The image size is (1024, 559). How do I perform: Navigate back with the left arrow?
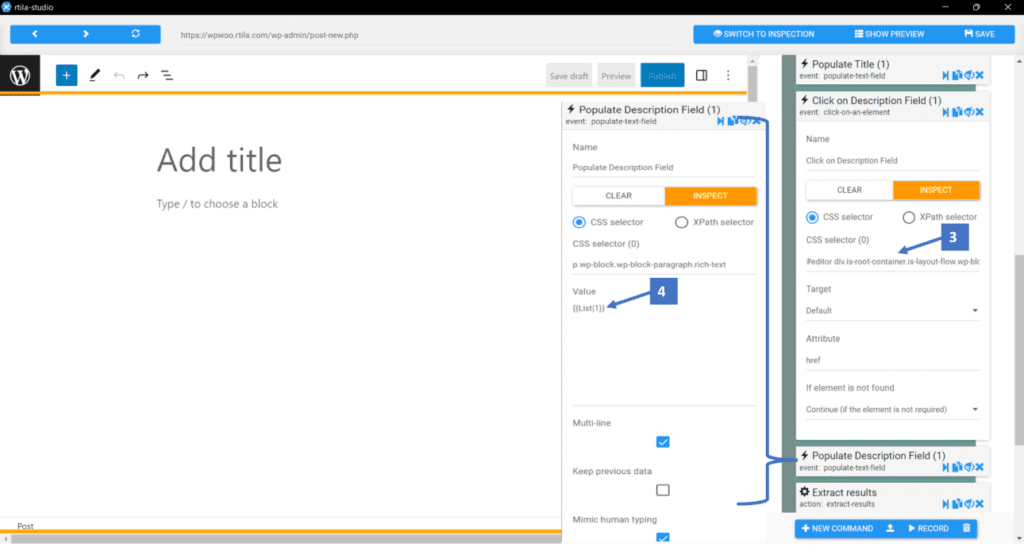tap(35, 34)
